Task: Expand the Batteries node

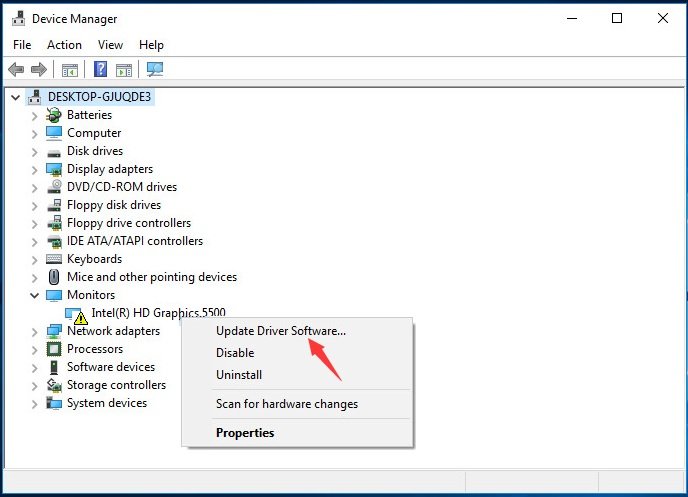Action: pyautogui.click(x=35, y=116)
